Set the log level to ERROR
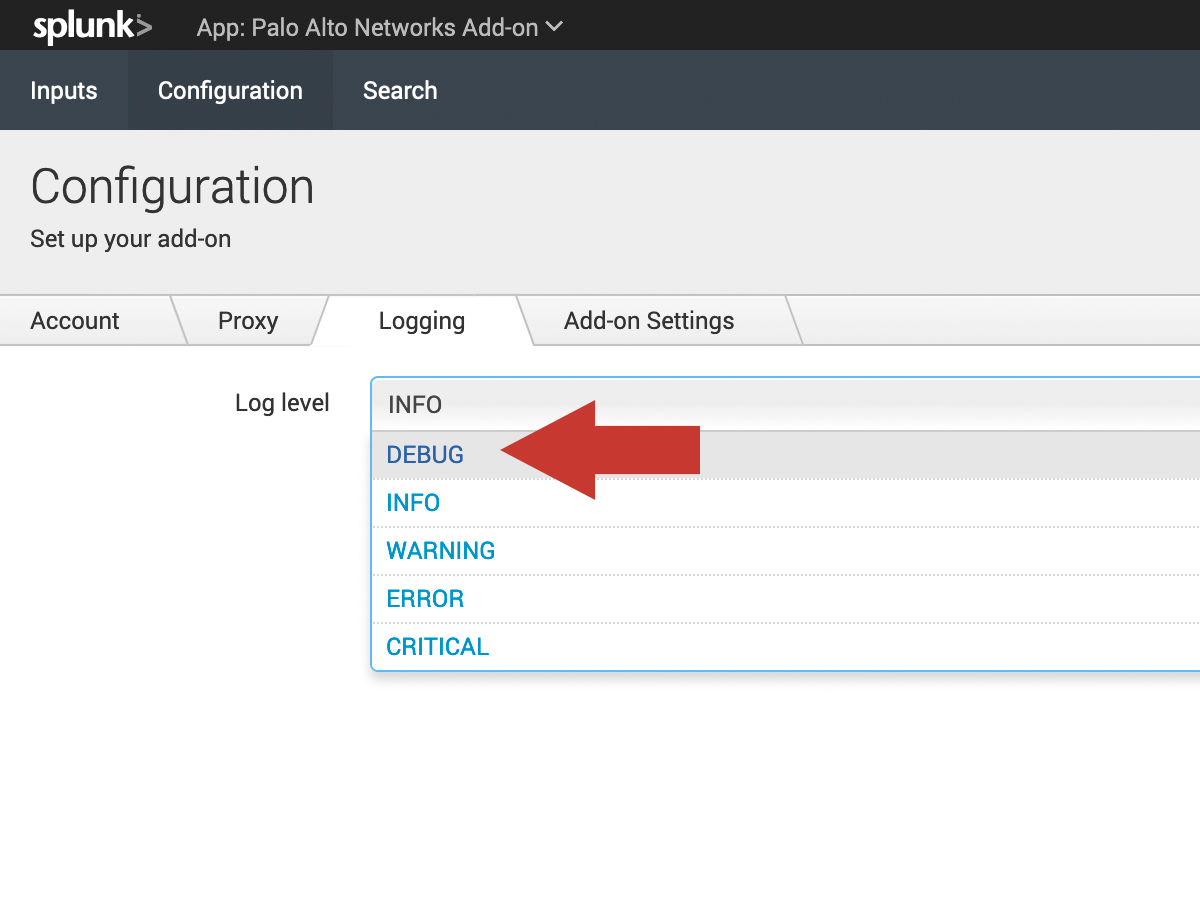This screenshot has width=1200, height=900. point(425,599)
